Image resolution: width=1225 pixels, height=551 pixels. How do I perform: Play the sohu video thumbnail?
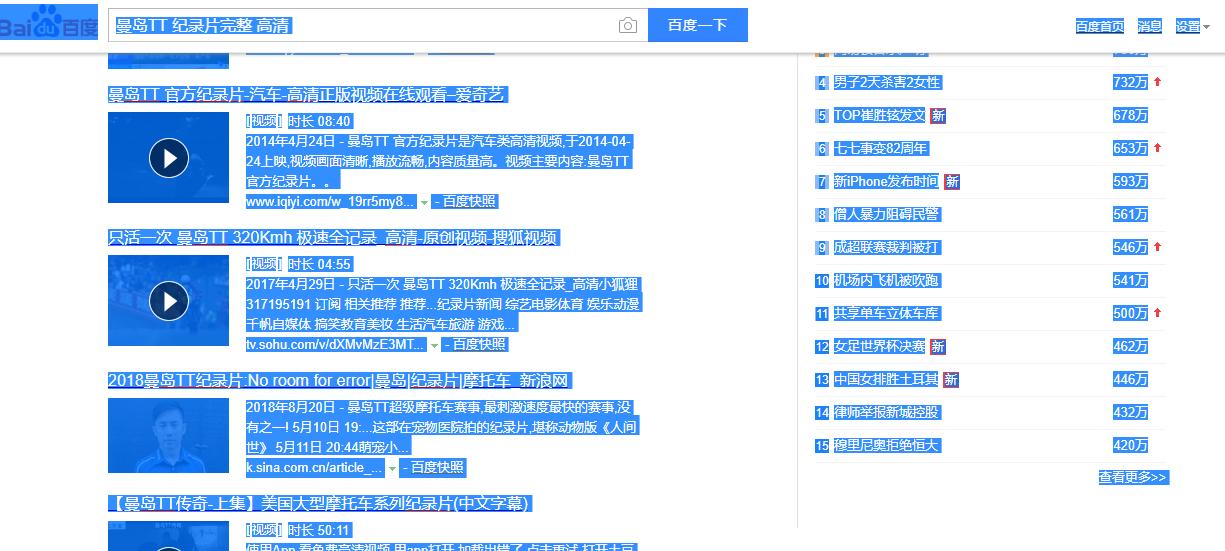(x=169, y=300)
